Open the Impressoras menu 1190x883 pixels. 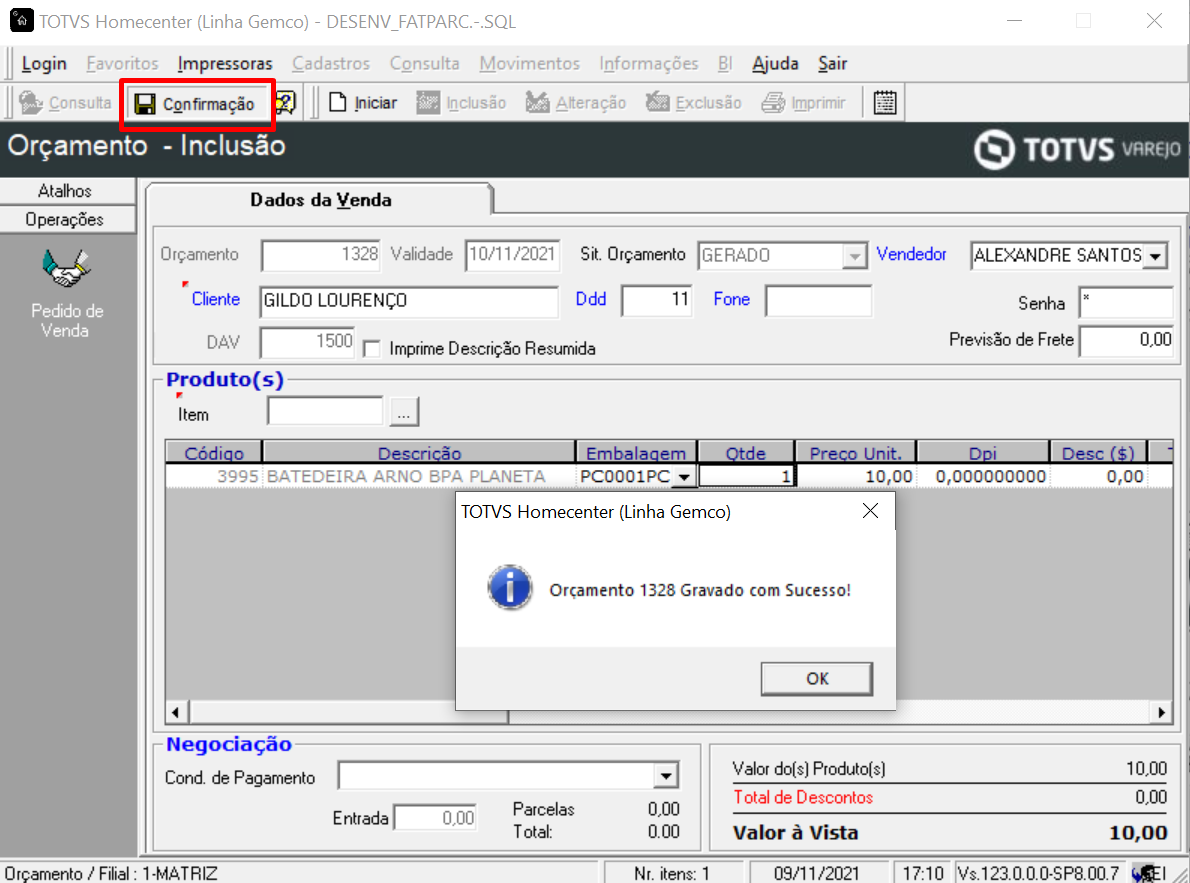pos(225,64)
